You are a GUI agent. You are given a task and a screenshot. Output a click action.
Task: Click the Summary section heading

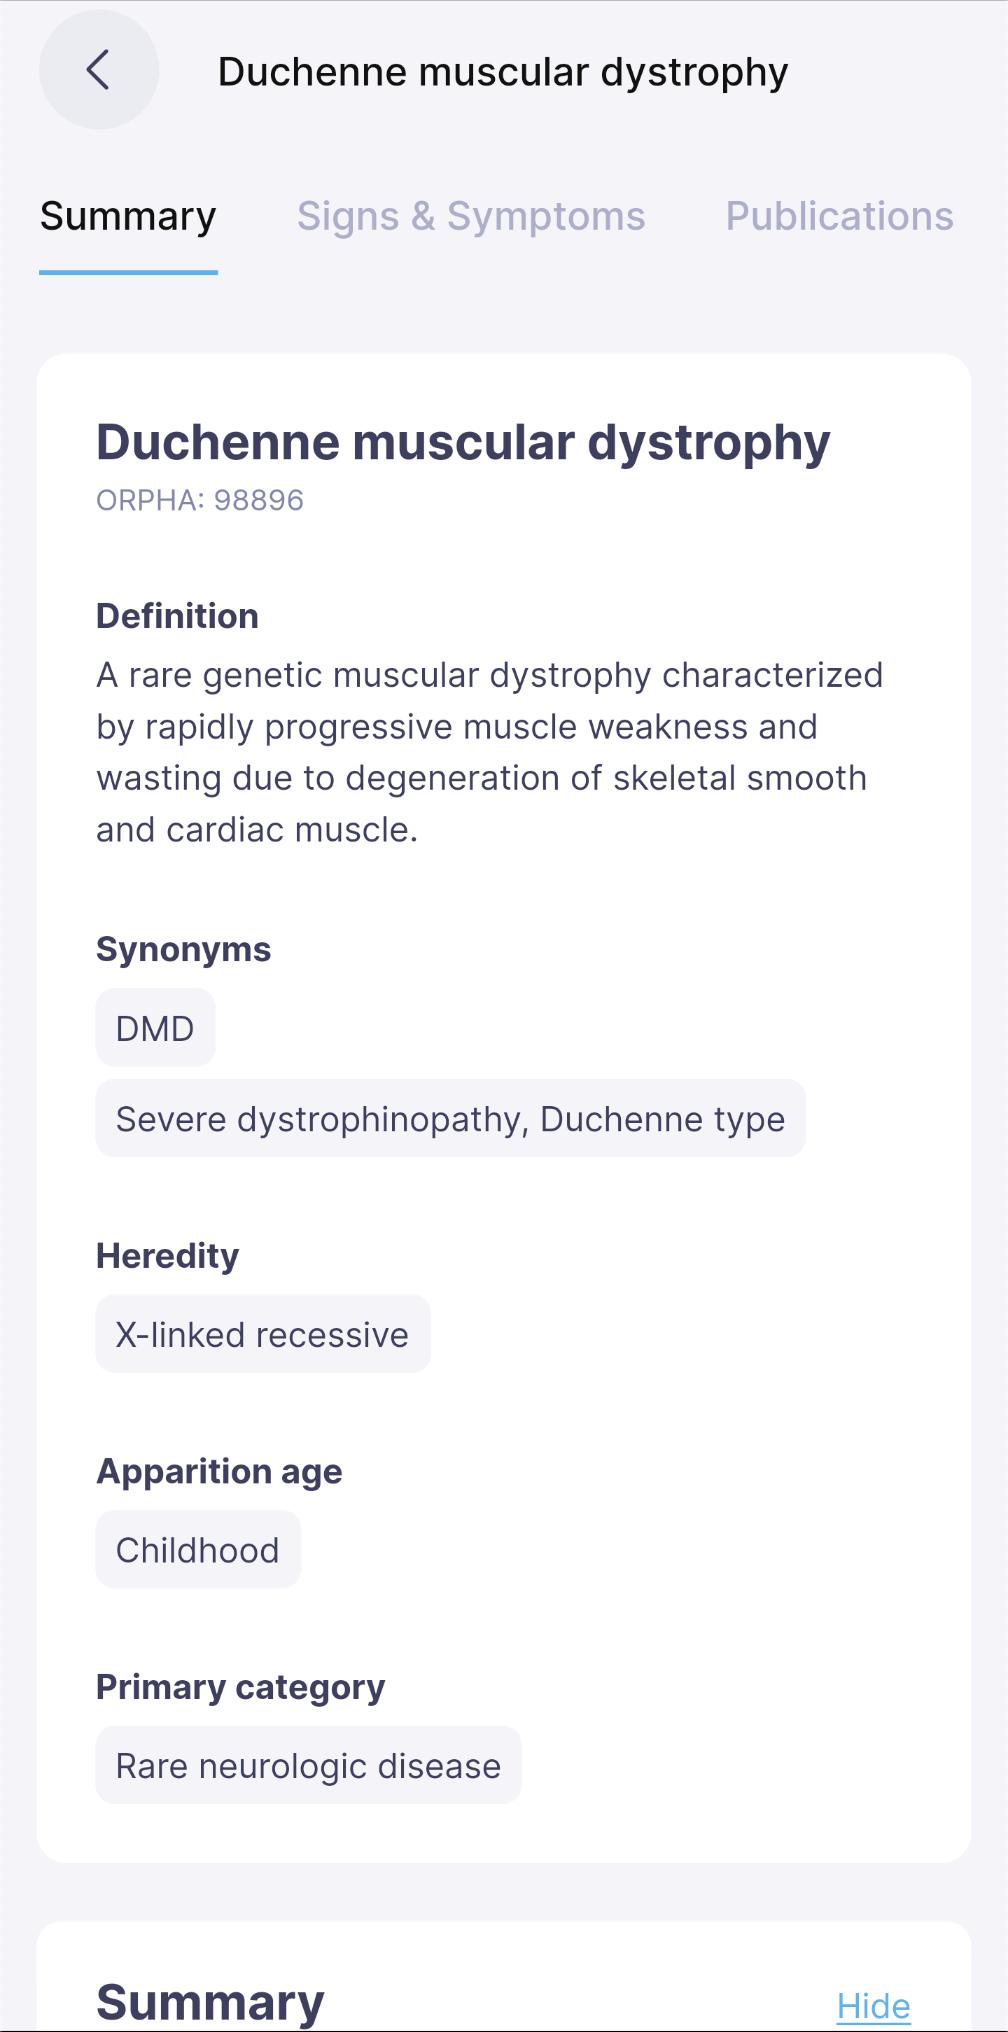tap(210, 2002)
